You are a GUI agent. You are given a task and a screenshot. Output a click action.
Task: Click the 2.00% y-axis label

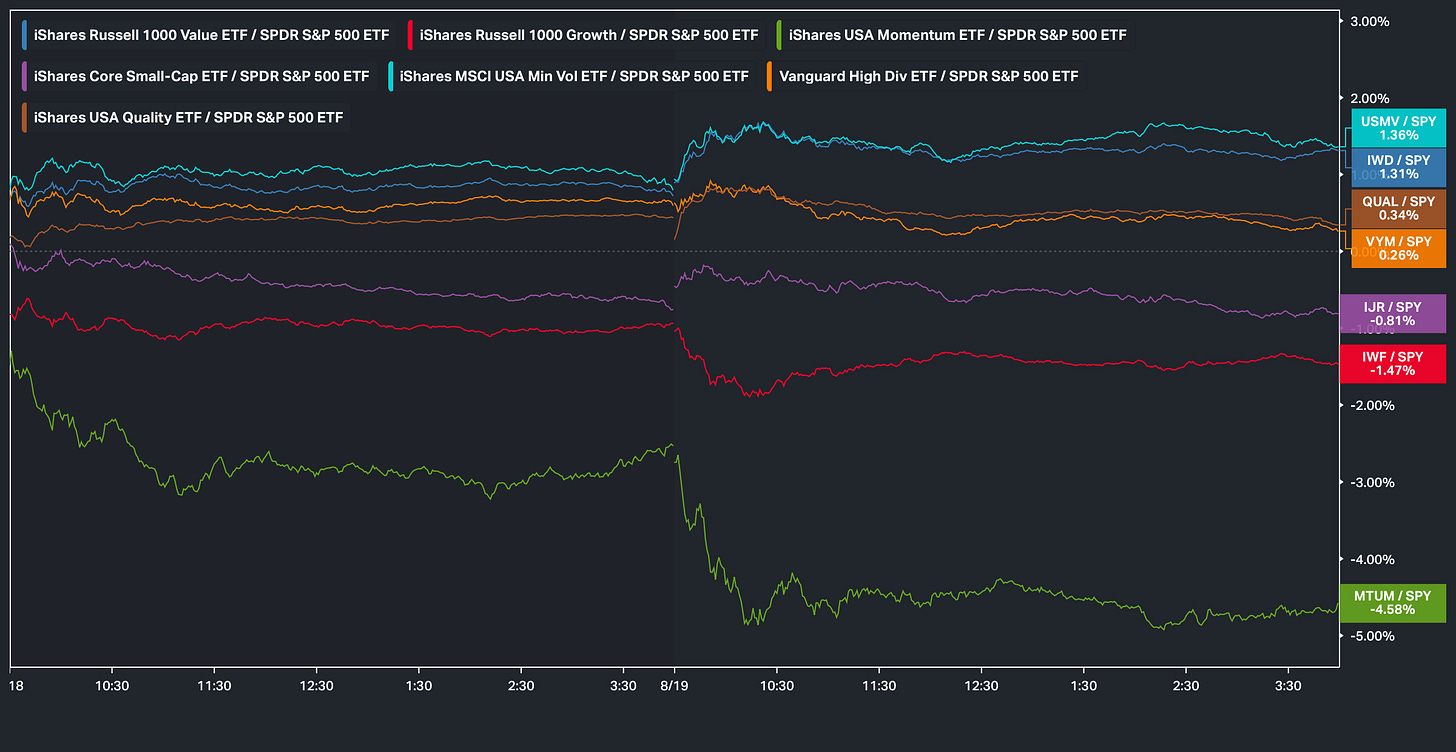pyautogui.click(x=1371, y=98)
